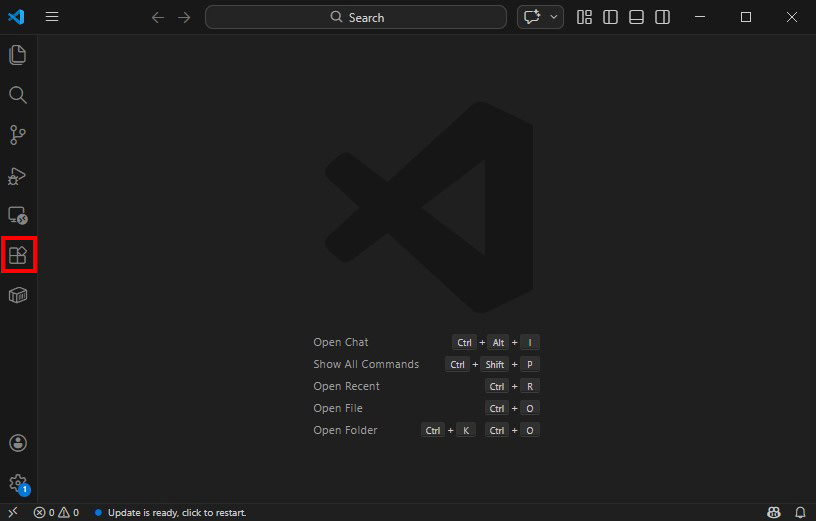Open the Search view from activity bar
The image size is (816, 521).
pyautogui.click(x=17, y=95)
